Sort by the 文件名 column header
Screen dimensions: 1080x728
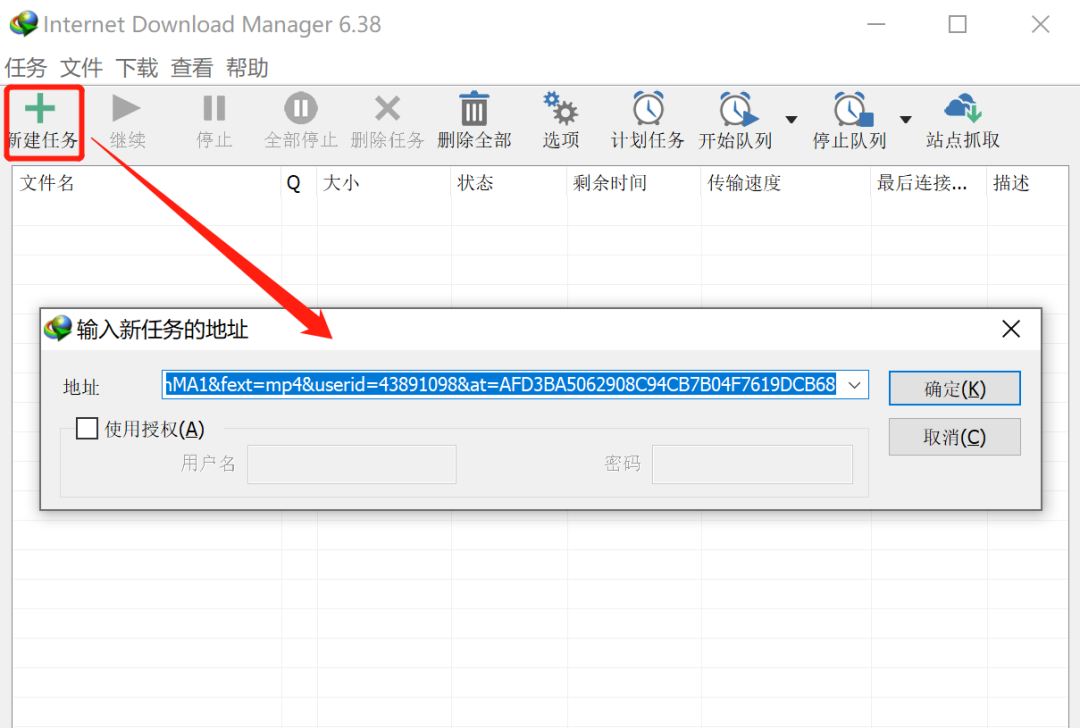coord(147,183)
